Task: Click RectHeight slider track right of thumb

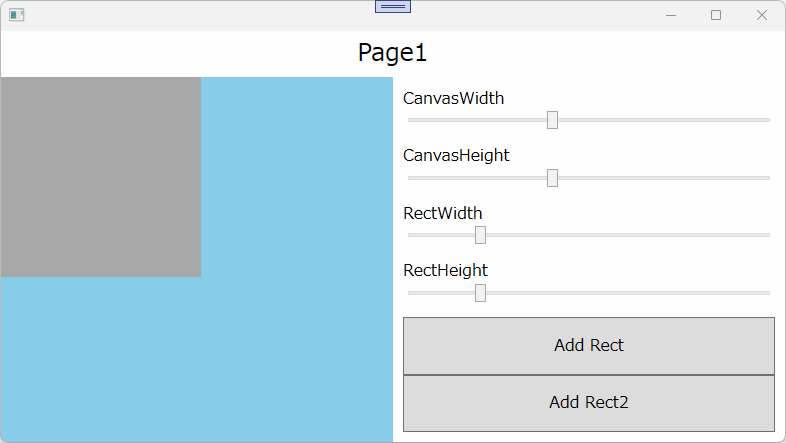Action: click(x=620, y=293)
